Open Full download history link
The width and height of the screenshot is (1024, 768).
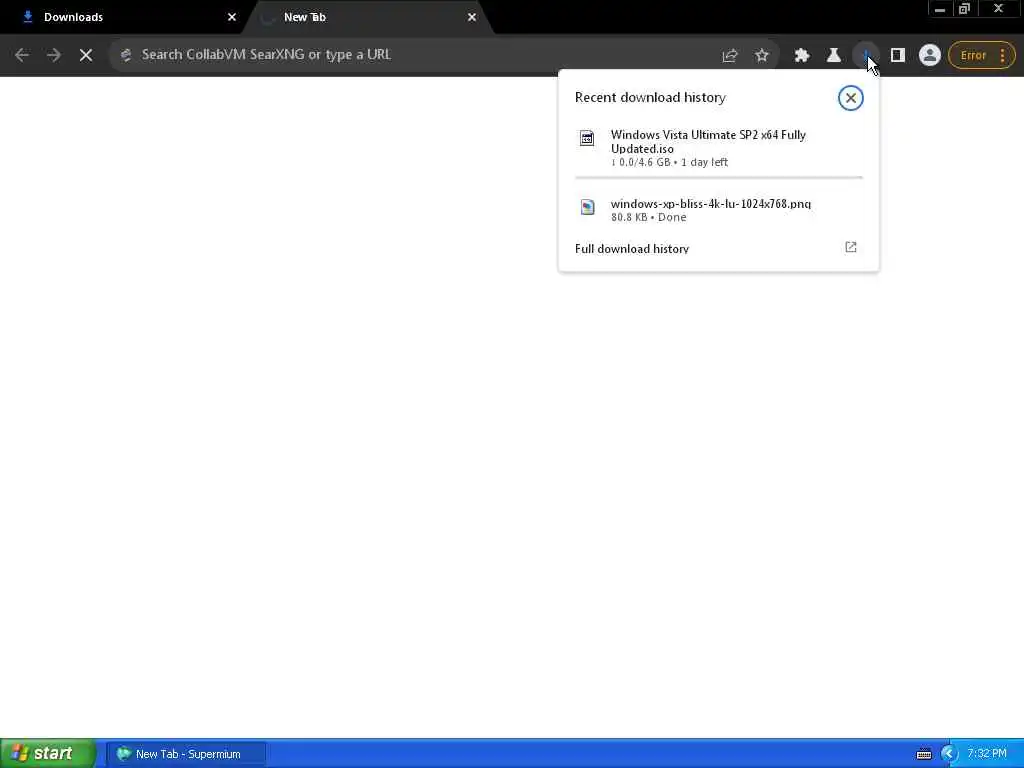tap(632, 249)
